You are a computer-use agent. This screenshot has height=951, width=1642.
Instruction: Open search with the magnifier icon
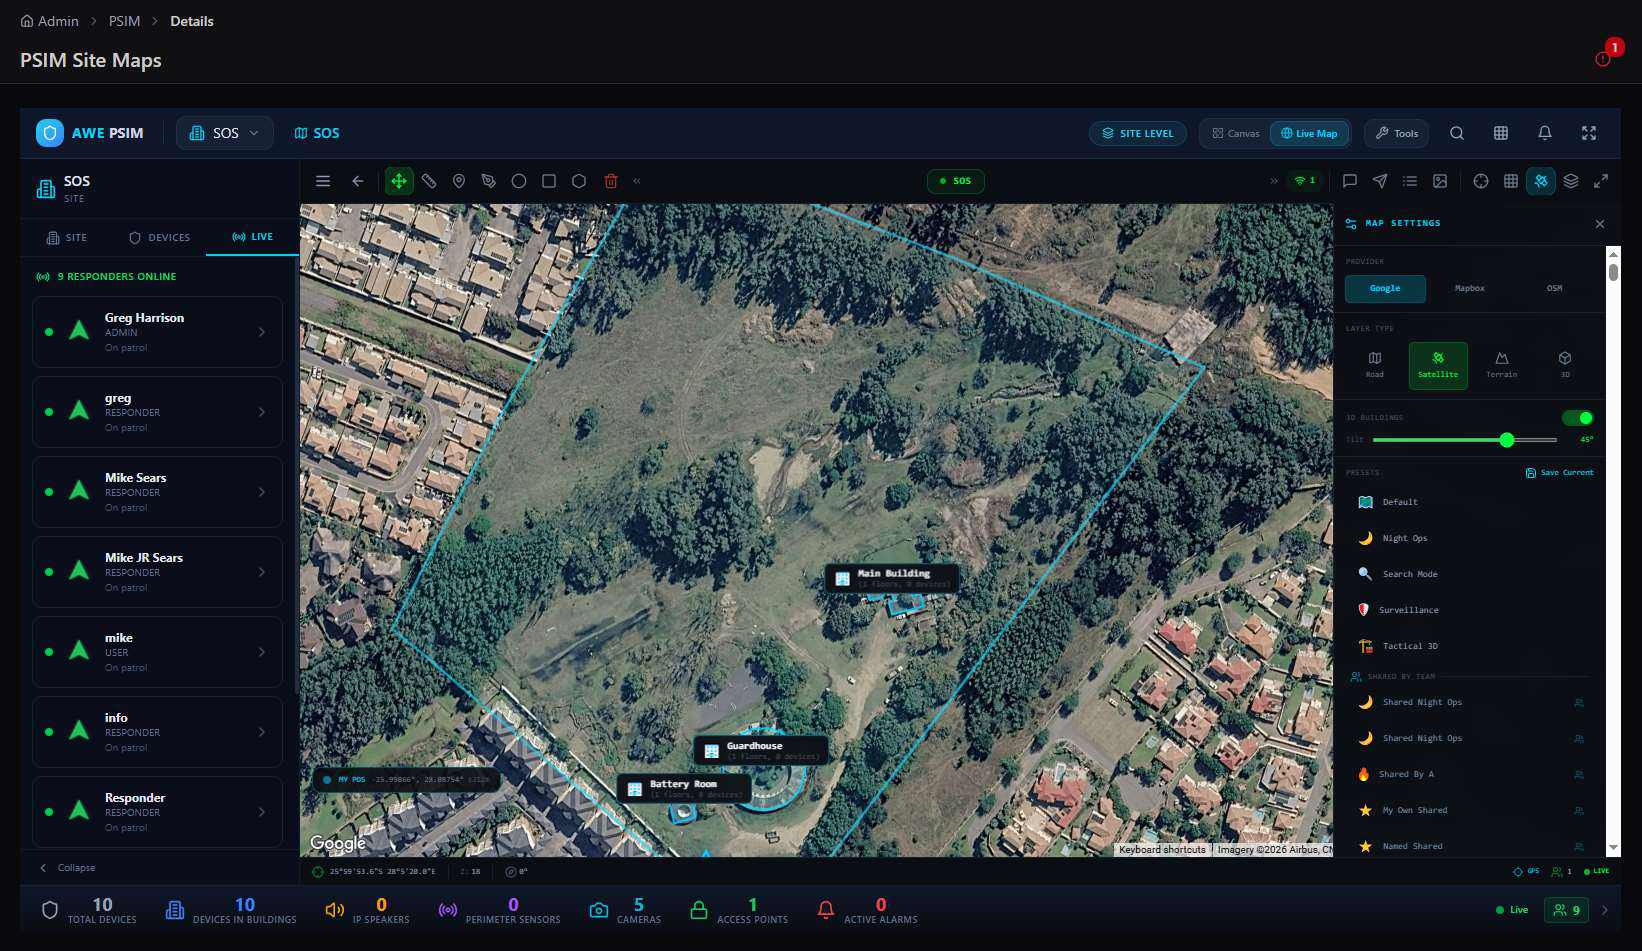pyautogui.click(x=1457, y=133)
